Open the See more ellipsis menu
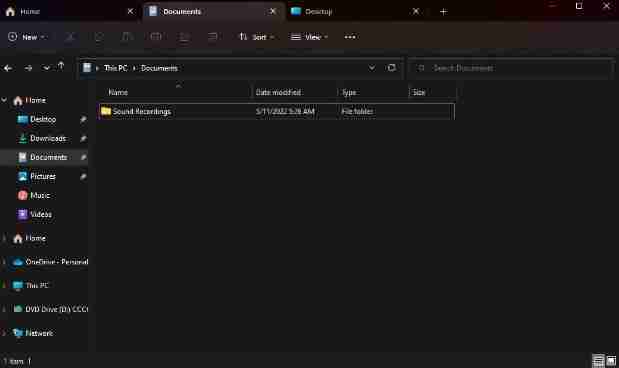The height and width of the screenshot is (368, 619). tap(350, 37)
